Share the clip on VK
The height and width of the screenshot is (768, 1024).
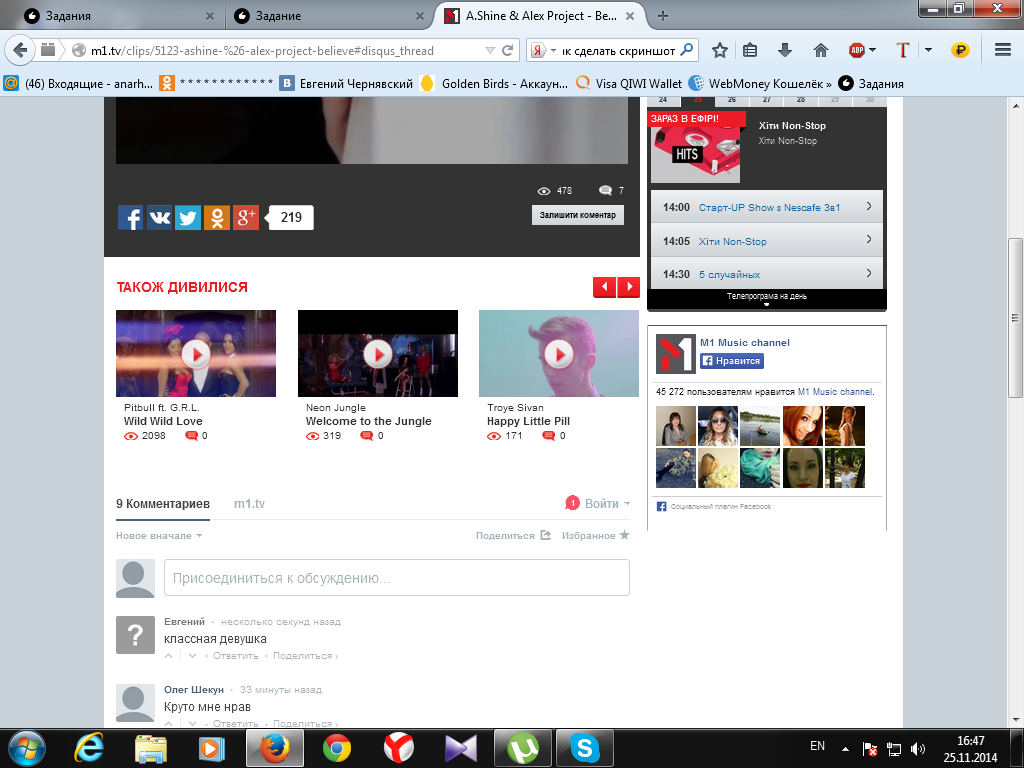click(x=159, y=217)
